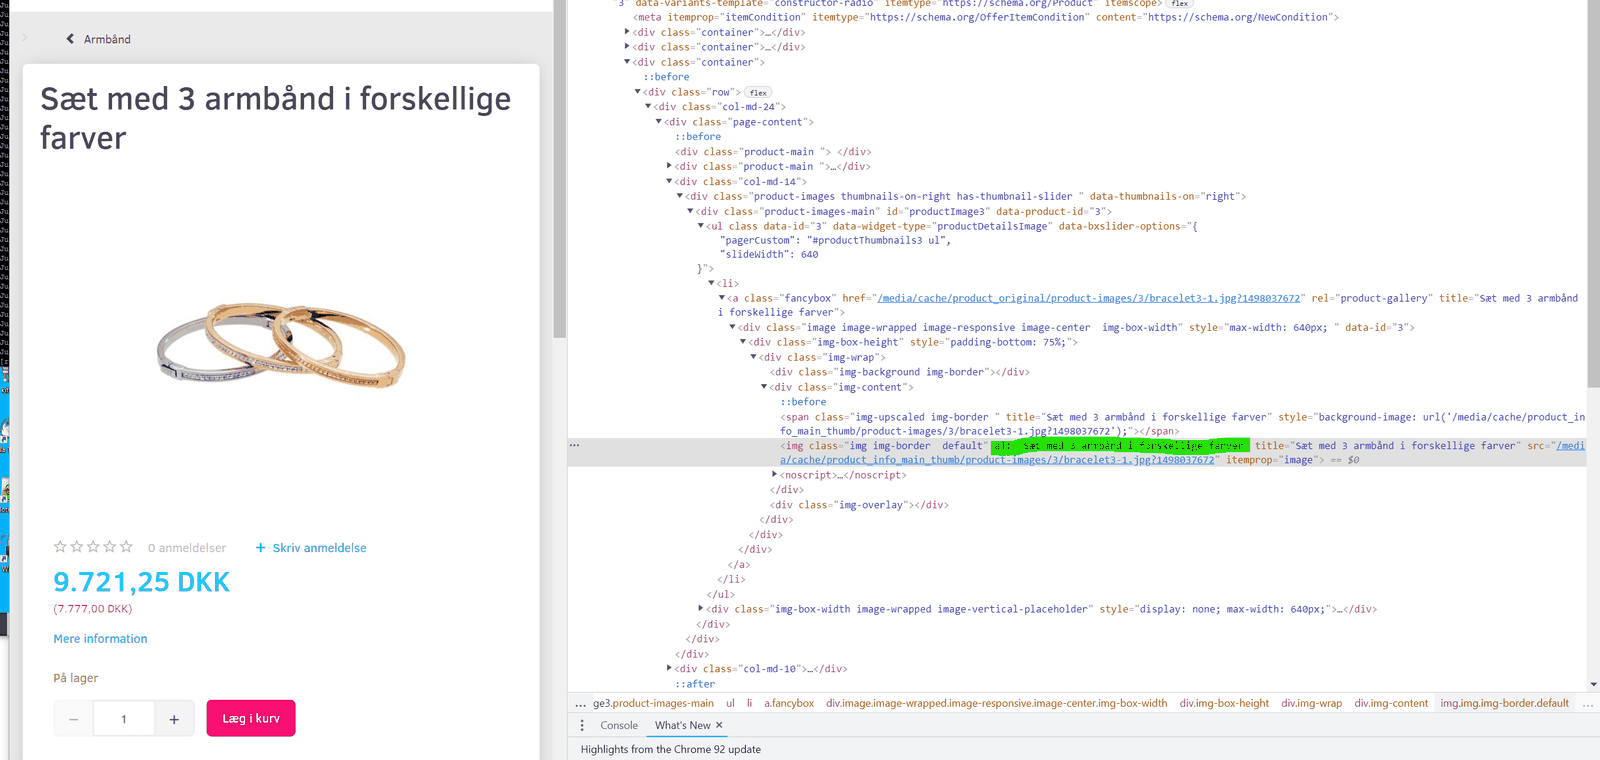Switch to the Console drawer tab

click(x=619, y=726)
